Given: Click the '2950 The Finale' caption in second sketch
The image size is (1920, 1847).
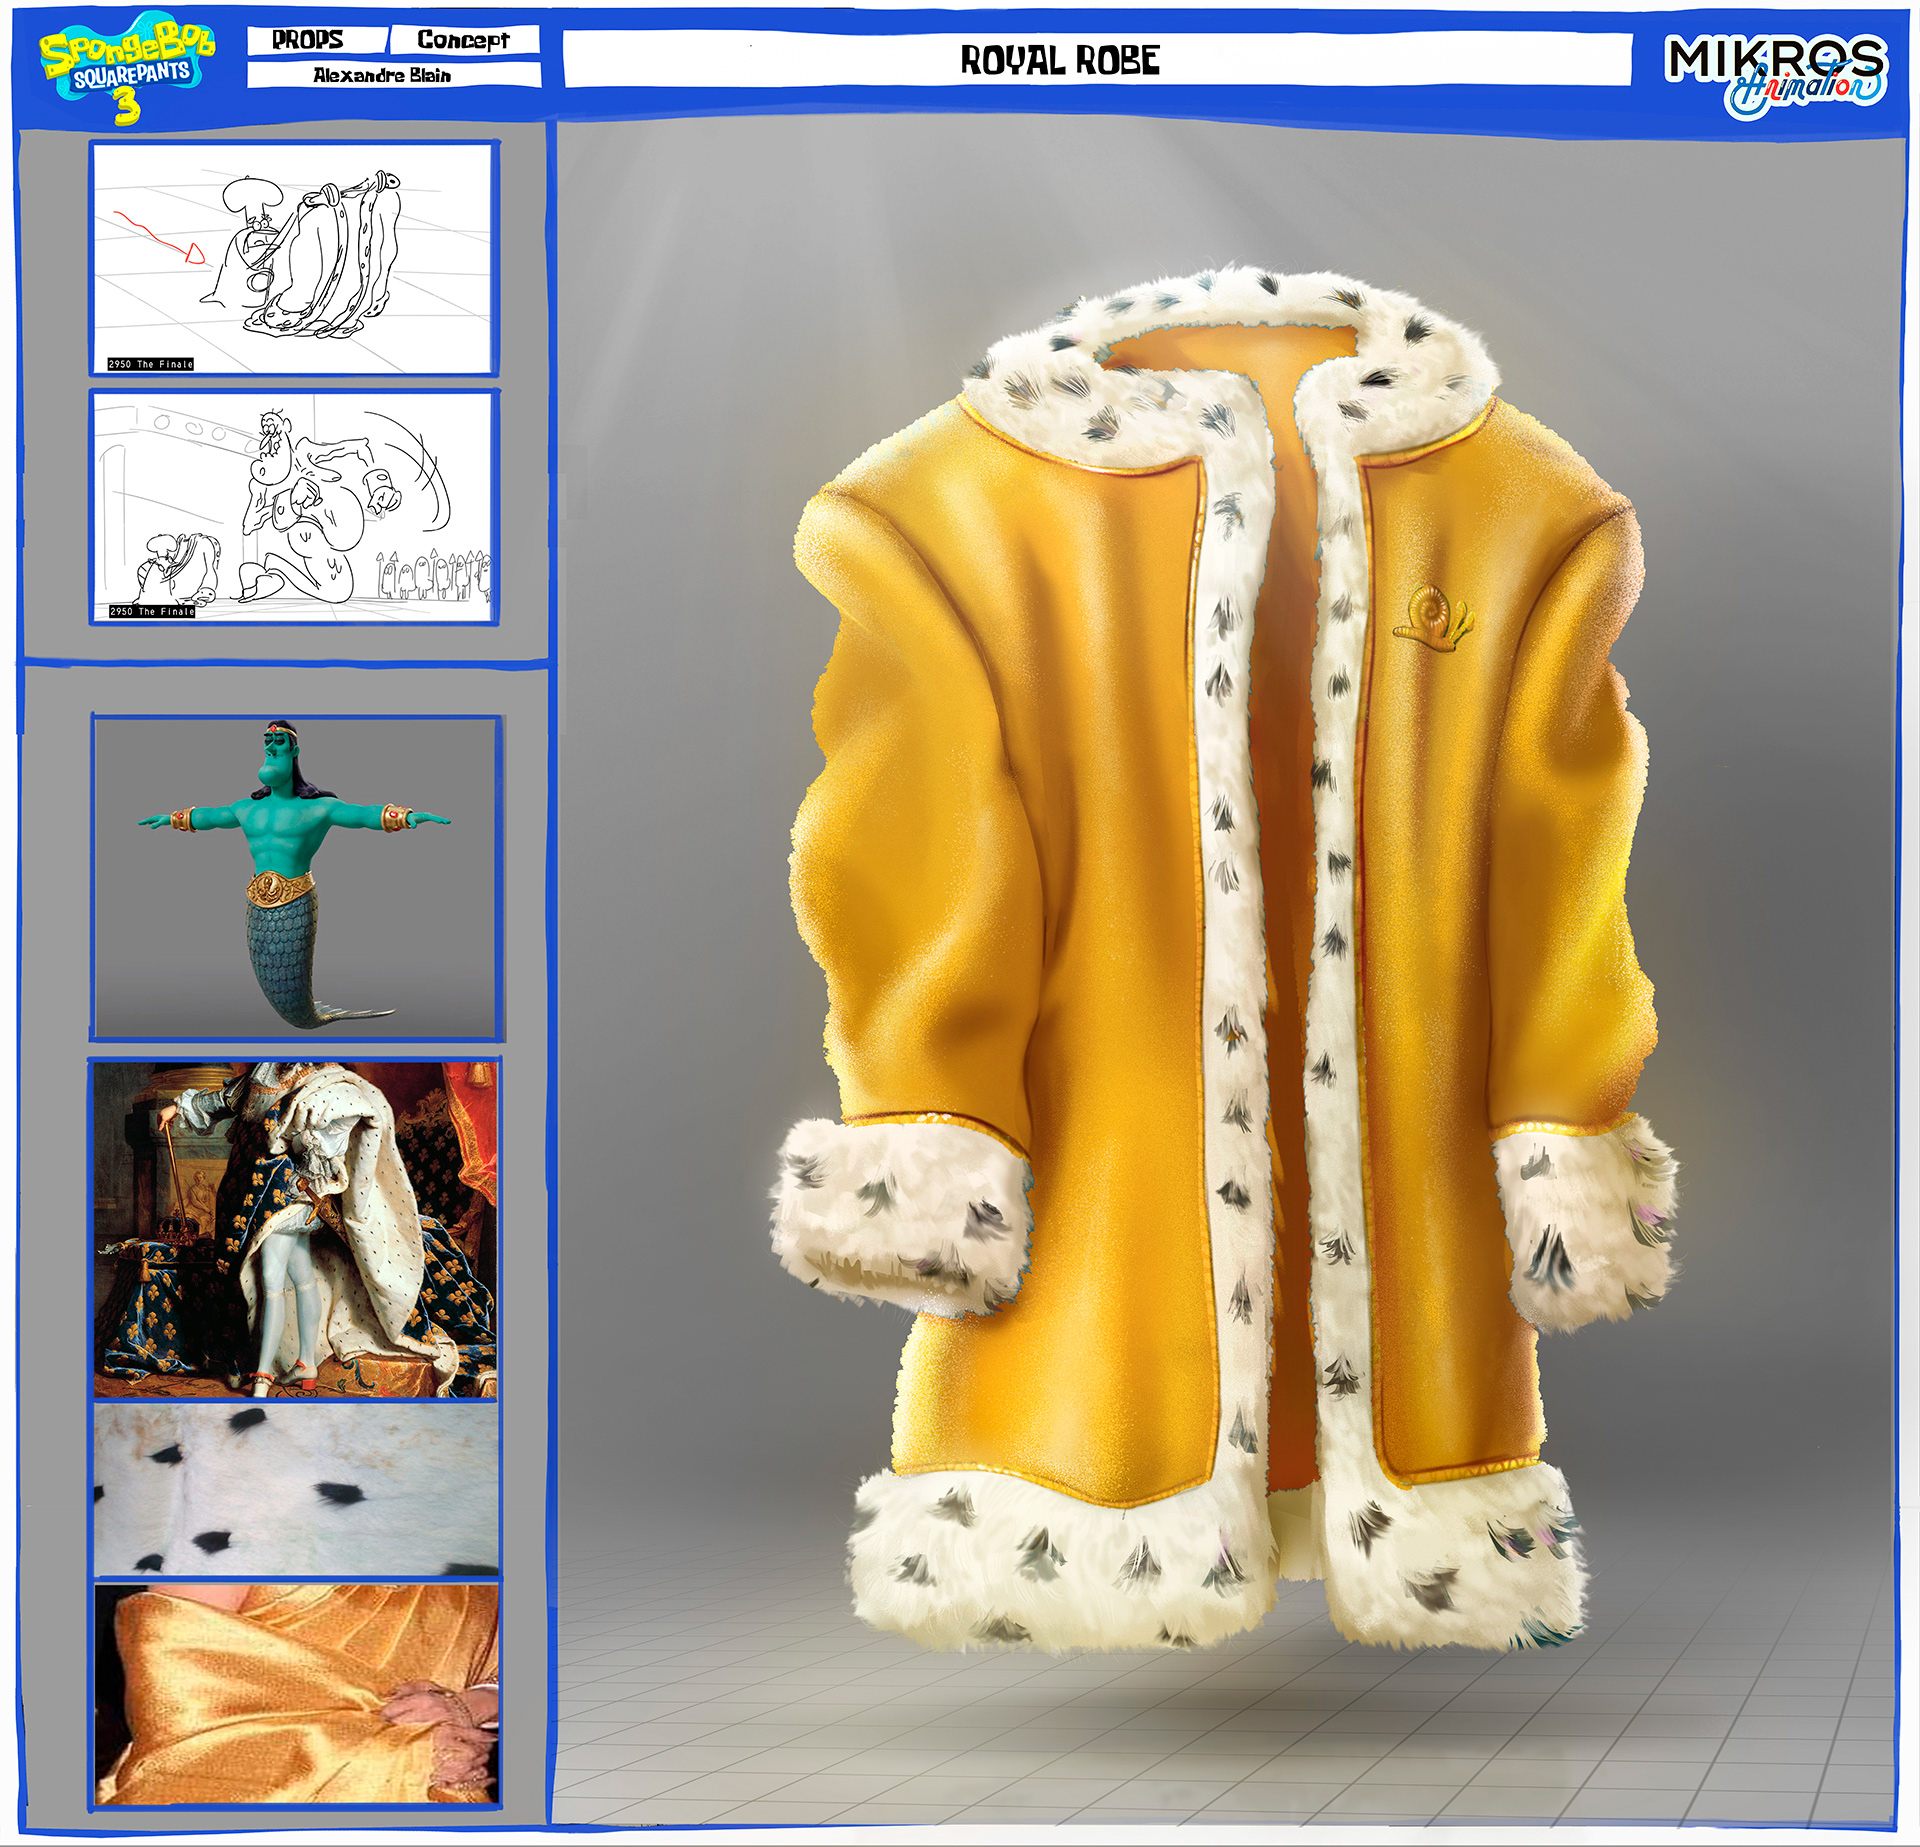Looking at the screenshot, I should 152,611.
